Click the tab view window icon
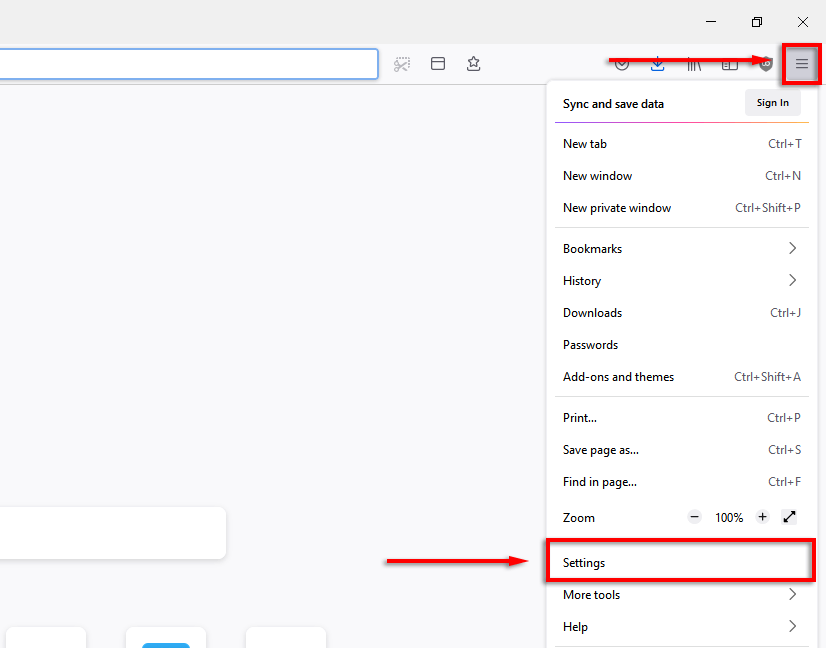This screenshot has height=648, width=826. [438, 64]
